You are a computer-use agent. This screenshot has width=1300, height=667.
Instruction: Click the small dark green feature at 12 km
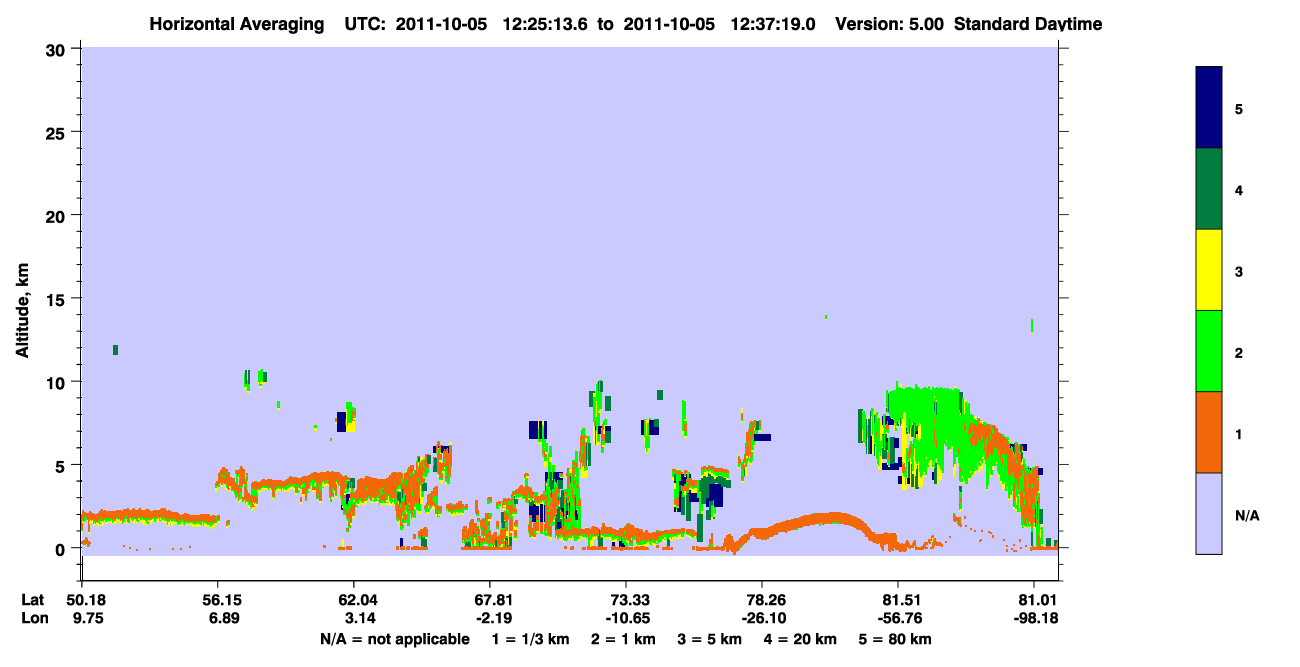116,350
